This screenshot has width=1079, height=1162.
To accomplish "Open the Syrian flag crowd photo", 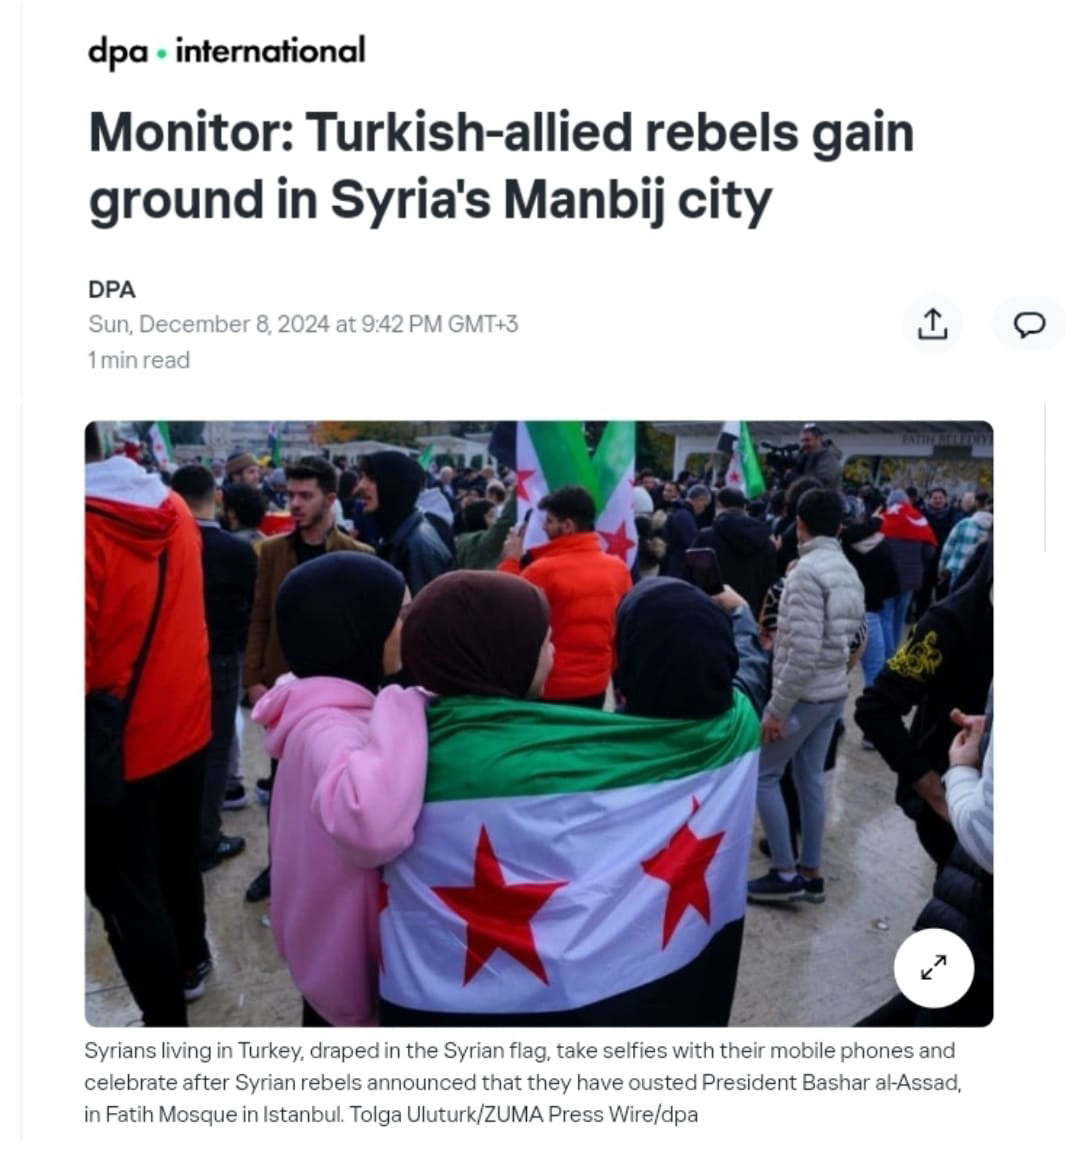I will click(539, 723).
